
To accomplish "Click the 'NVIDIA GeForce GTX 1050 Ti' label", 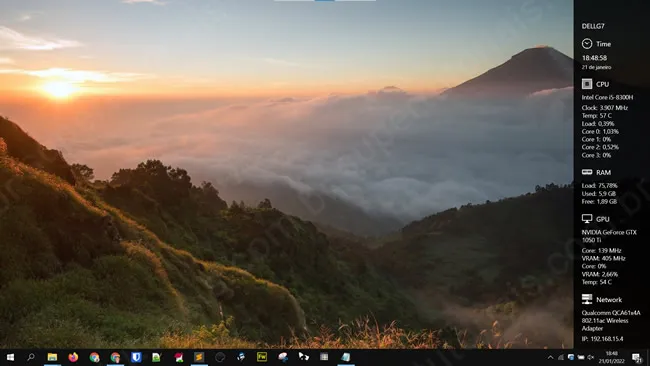I will point(609,236).
